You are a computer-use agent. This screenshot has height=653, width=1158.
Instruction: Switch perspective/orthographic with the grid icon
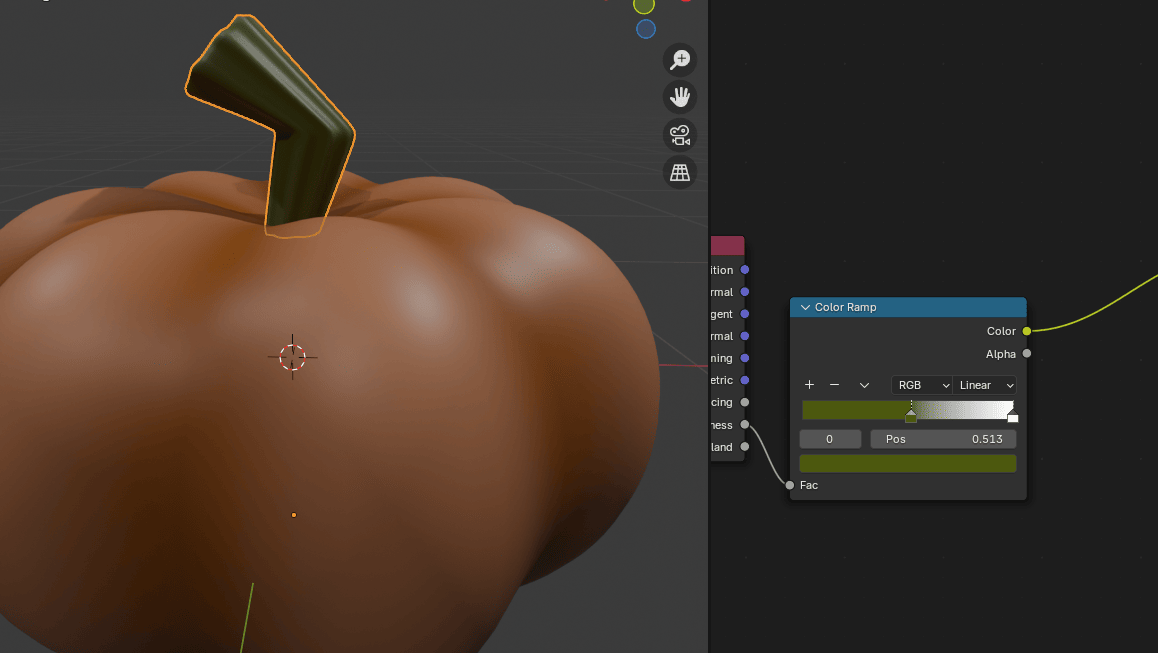[x=680, y=173]
